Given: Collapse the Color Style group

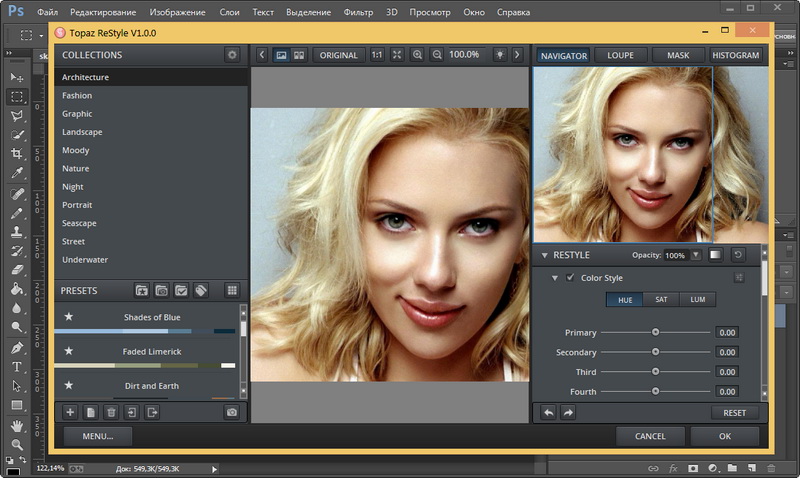Looking at the screenshot, I should (555, 277).
